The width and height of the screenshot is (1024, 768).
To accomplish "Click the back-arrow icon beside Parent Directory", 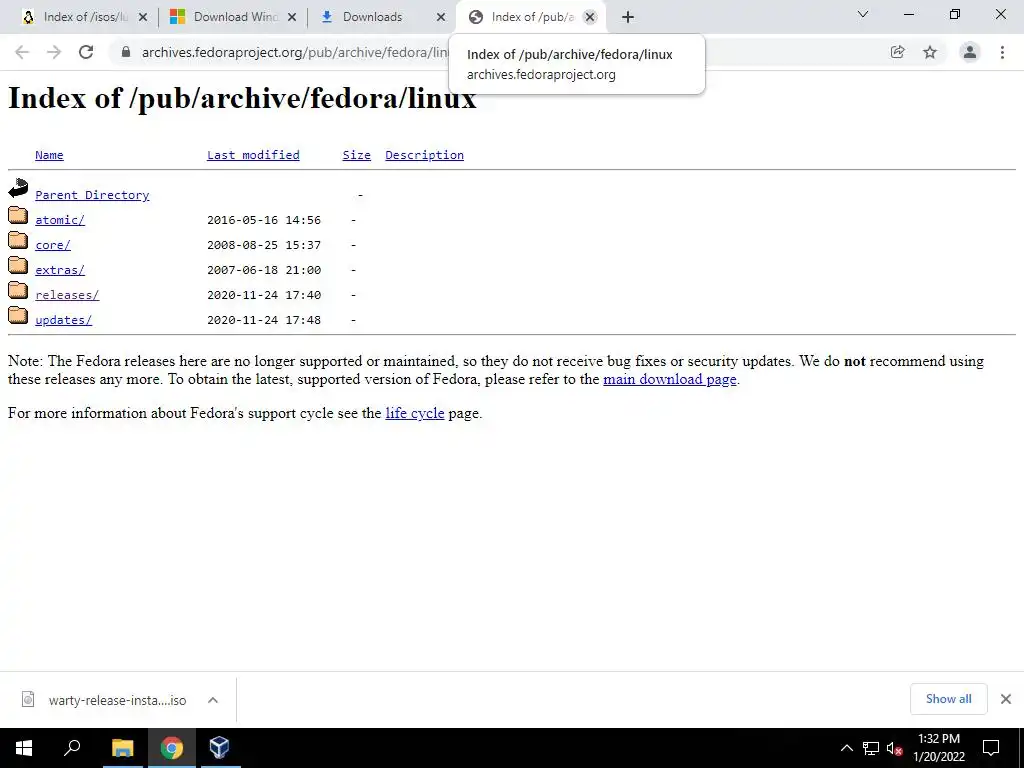I will click(x=18, y=188).
